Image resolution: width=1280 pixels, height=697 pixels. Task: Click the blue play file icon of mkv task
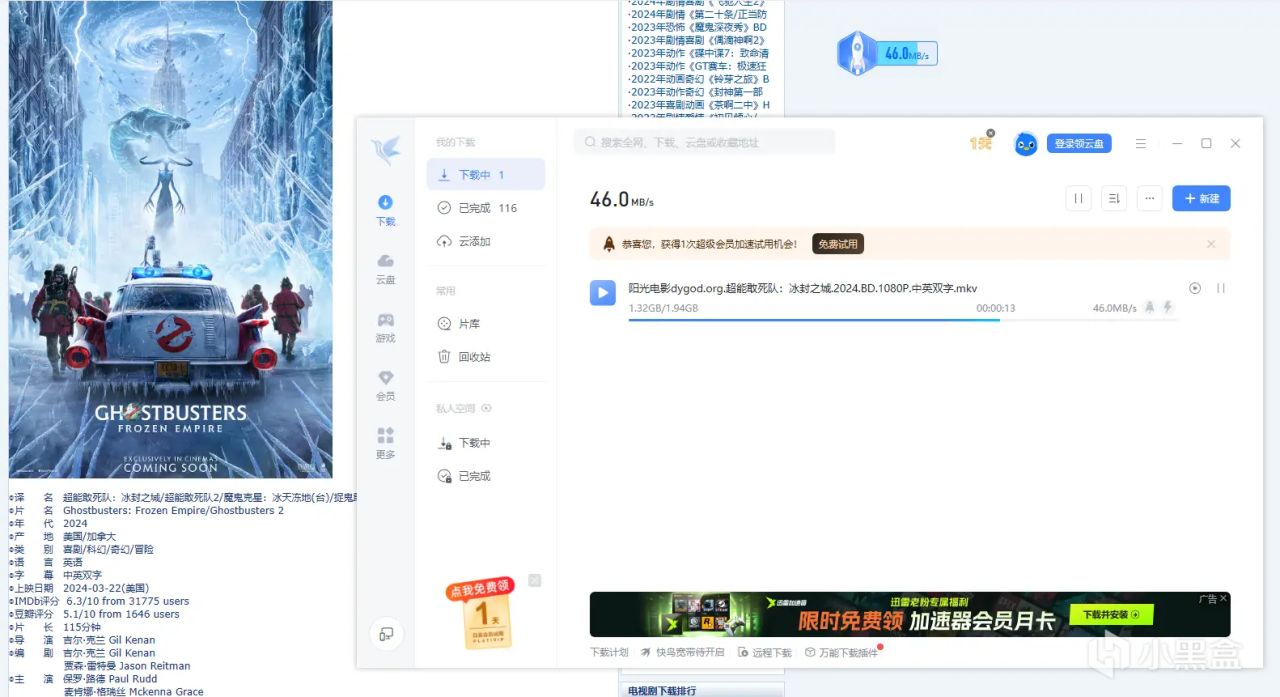[602, 293]
